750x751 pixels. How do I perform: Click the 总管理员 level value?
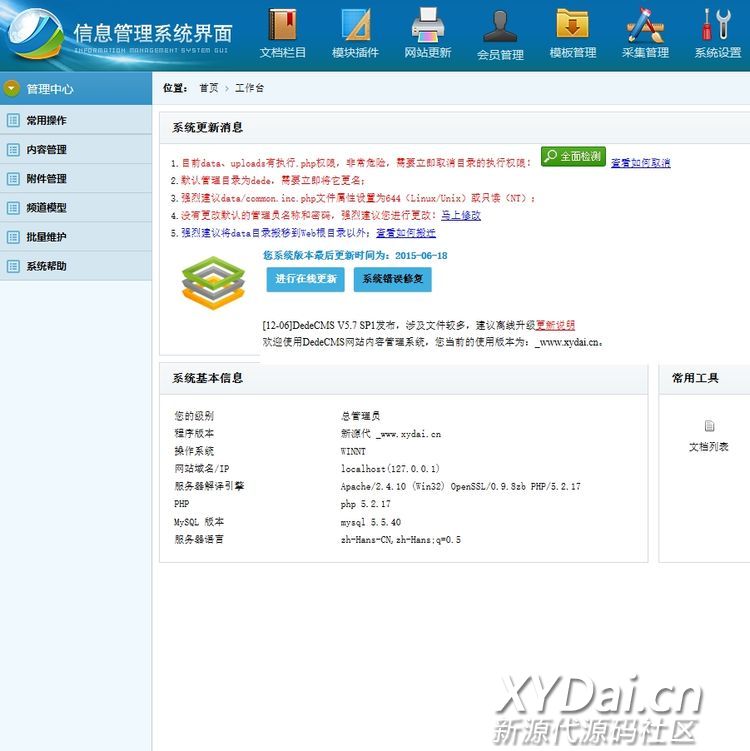360,416
